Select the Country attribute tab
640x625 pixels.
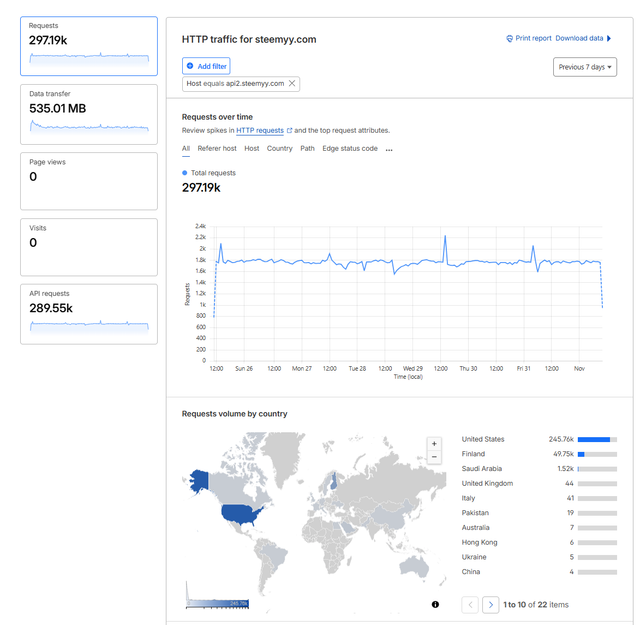[280, 148]
